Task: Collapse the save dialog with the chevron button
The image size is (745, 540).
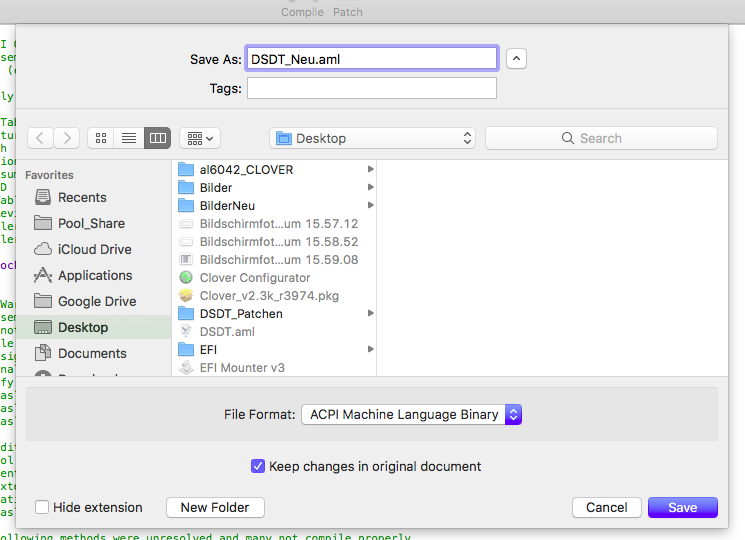Action: (516, 59)
